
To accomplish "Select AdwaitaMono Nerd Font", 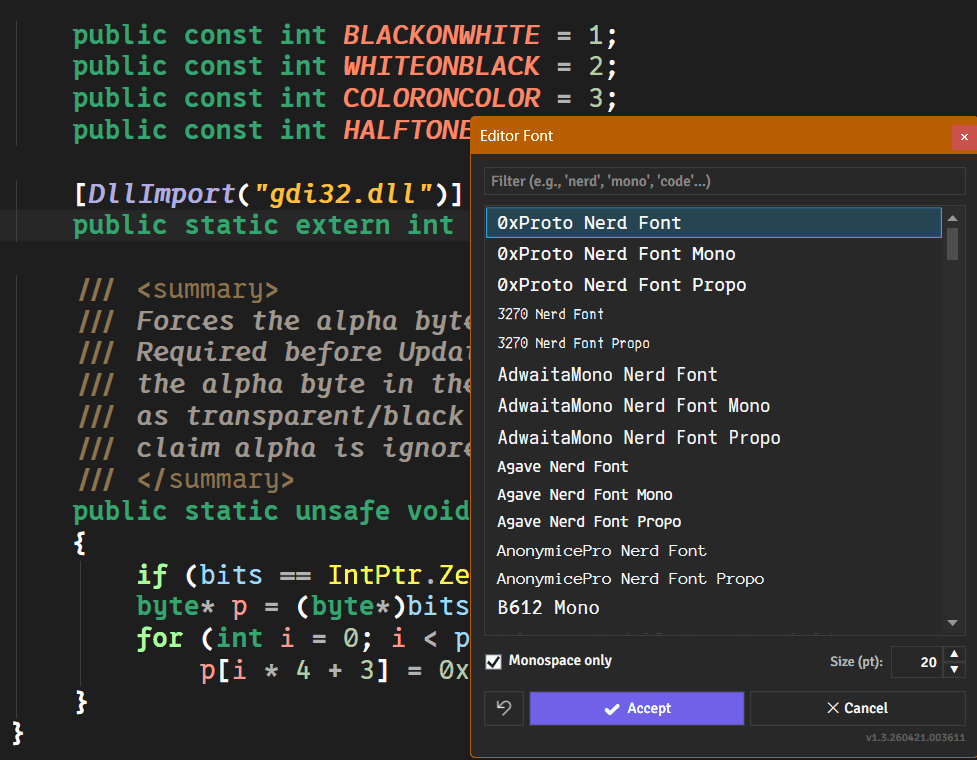I will [x=713, y=374].
